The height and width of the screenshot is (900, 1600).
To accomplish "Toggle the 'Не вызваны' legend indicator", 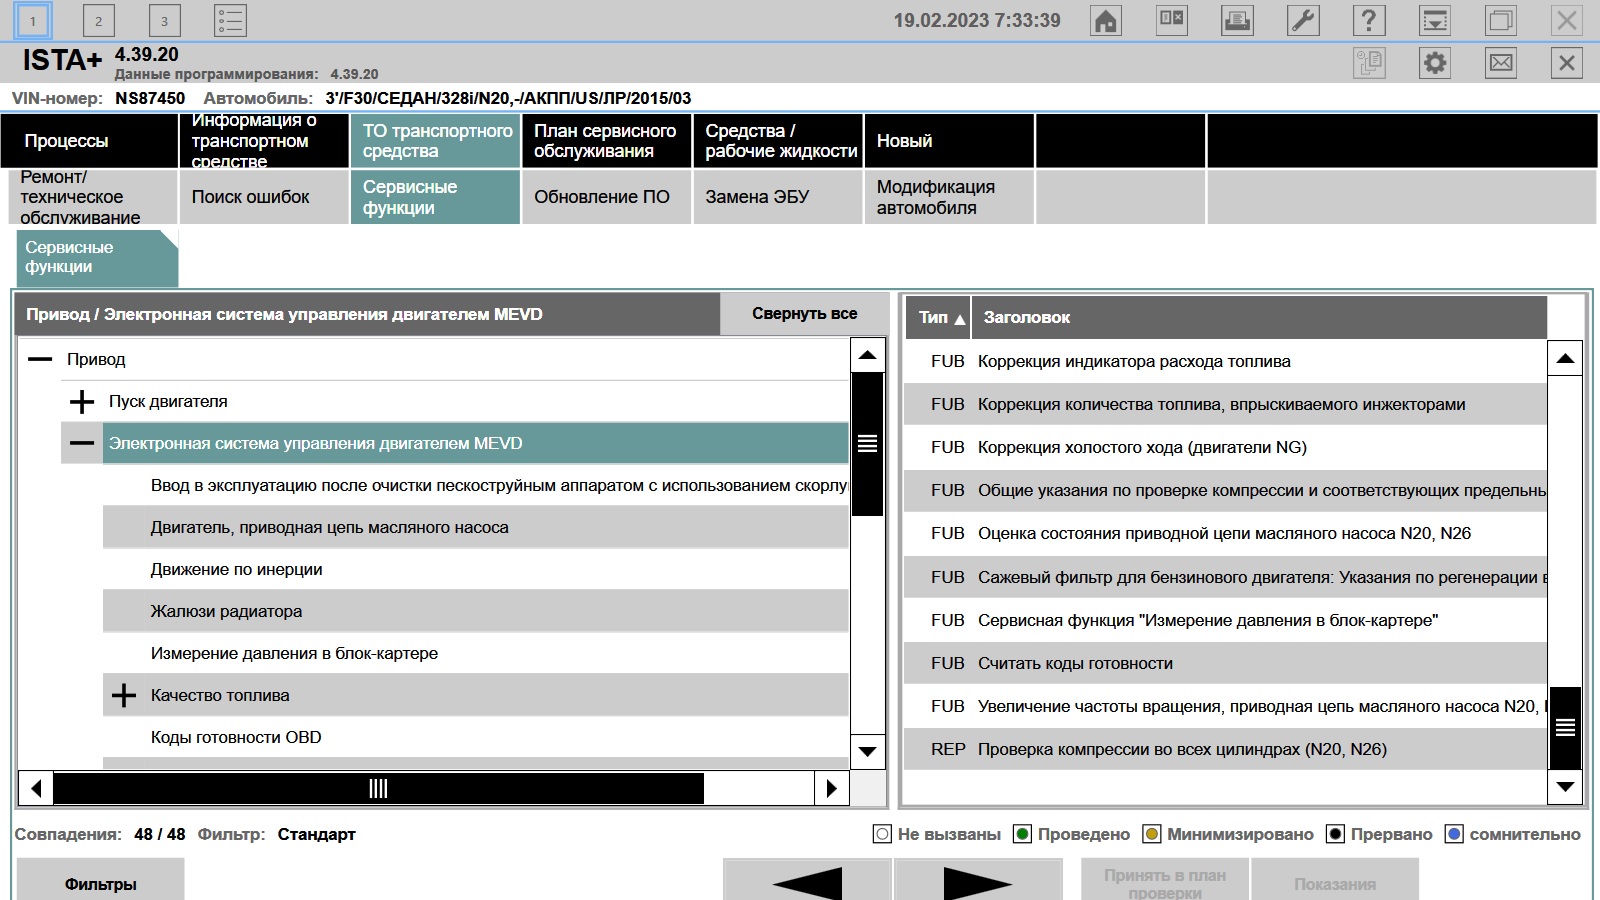I will click(x=882, y=834).
